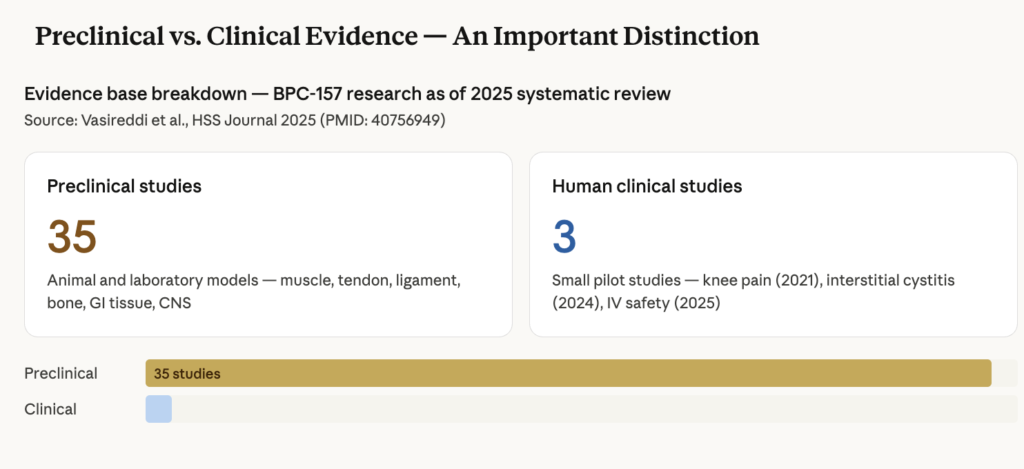This screenshot has height=469, width=1024.
Task: Select the large blue number 3
Action: click(564, 238)
